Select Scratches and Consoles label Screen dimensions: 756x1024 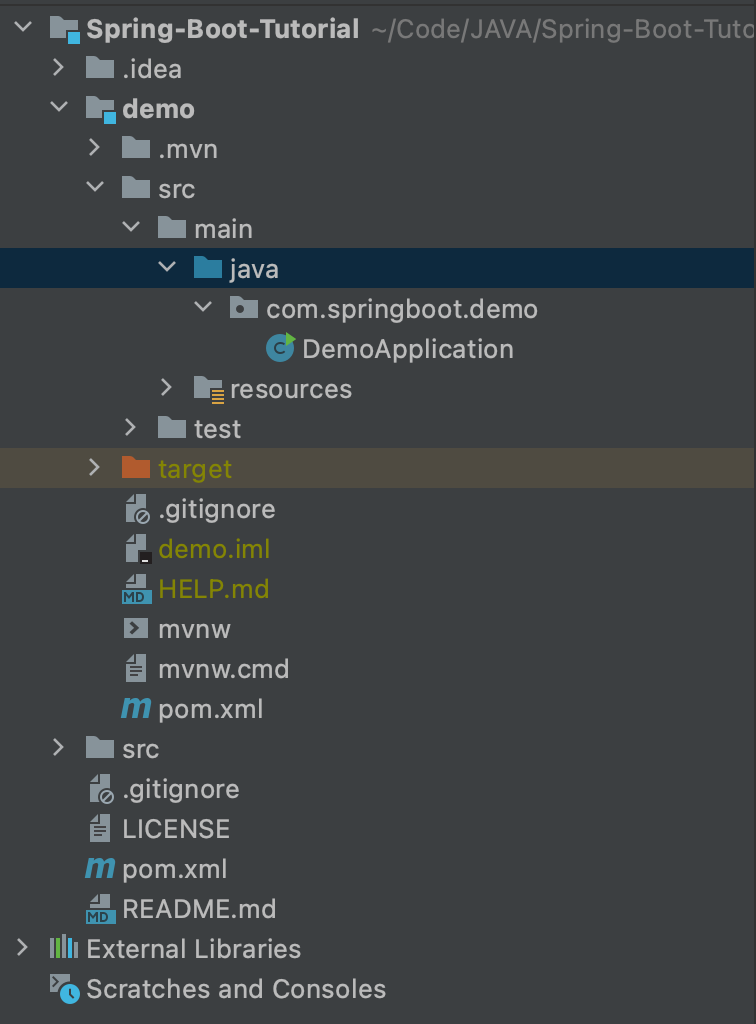(236, 989)
